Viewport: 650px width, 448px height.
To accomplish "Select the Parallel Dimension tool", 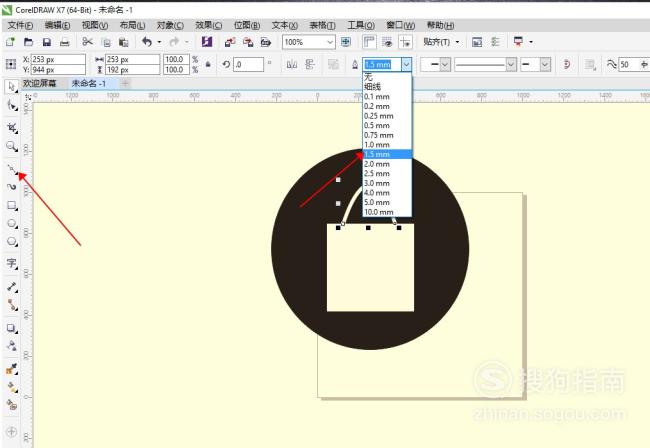I will pyautogui.click(x=12, y=286).
